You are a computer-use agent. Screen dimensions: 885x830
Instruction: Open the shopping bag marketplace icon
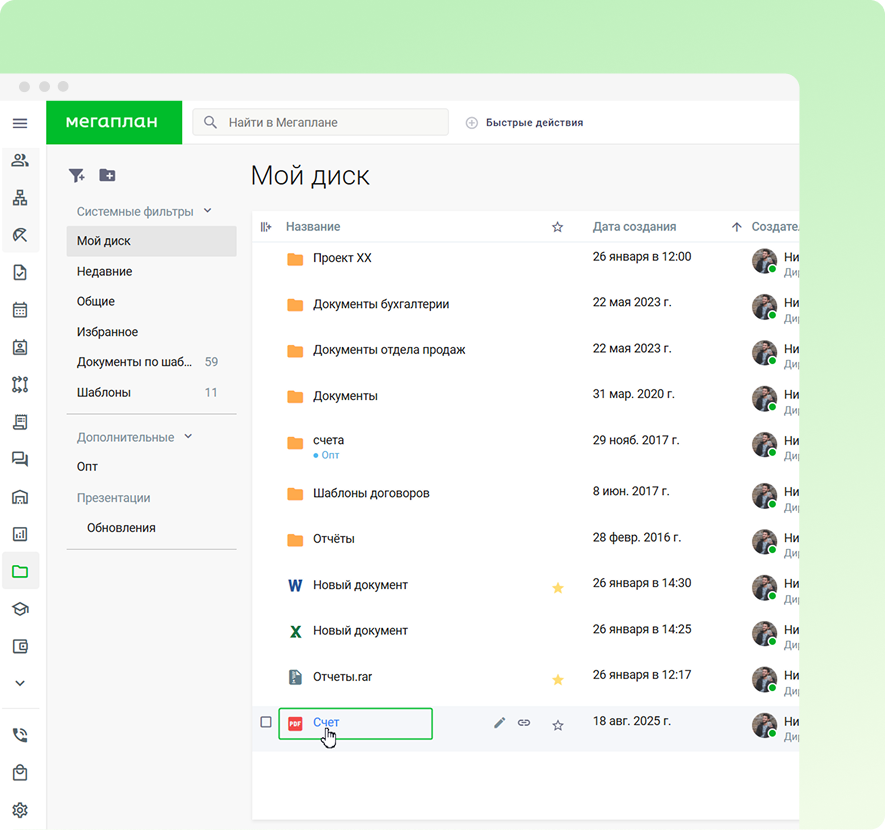20,772
